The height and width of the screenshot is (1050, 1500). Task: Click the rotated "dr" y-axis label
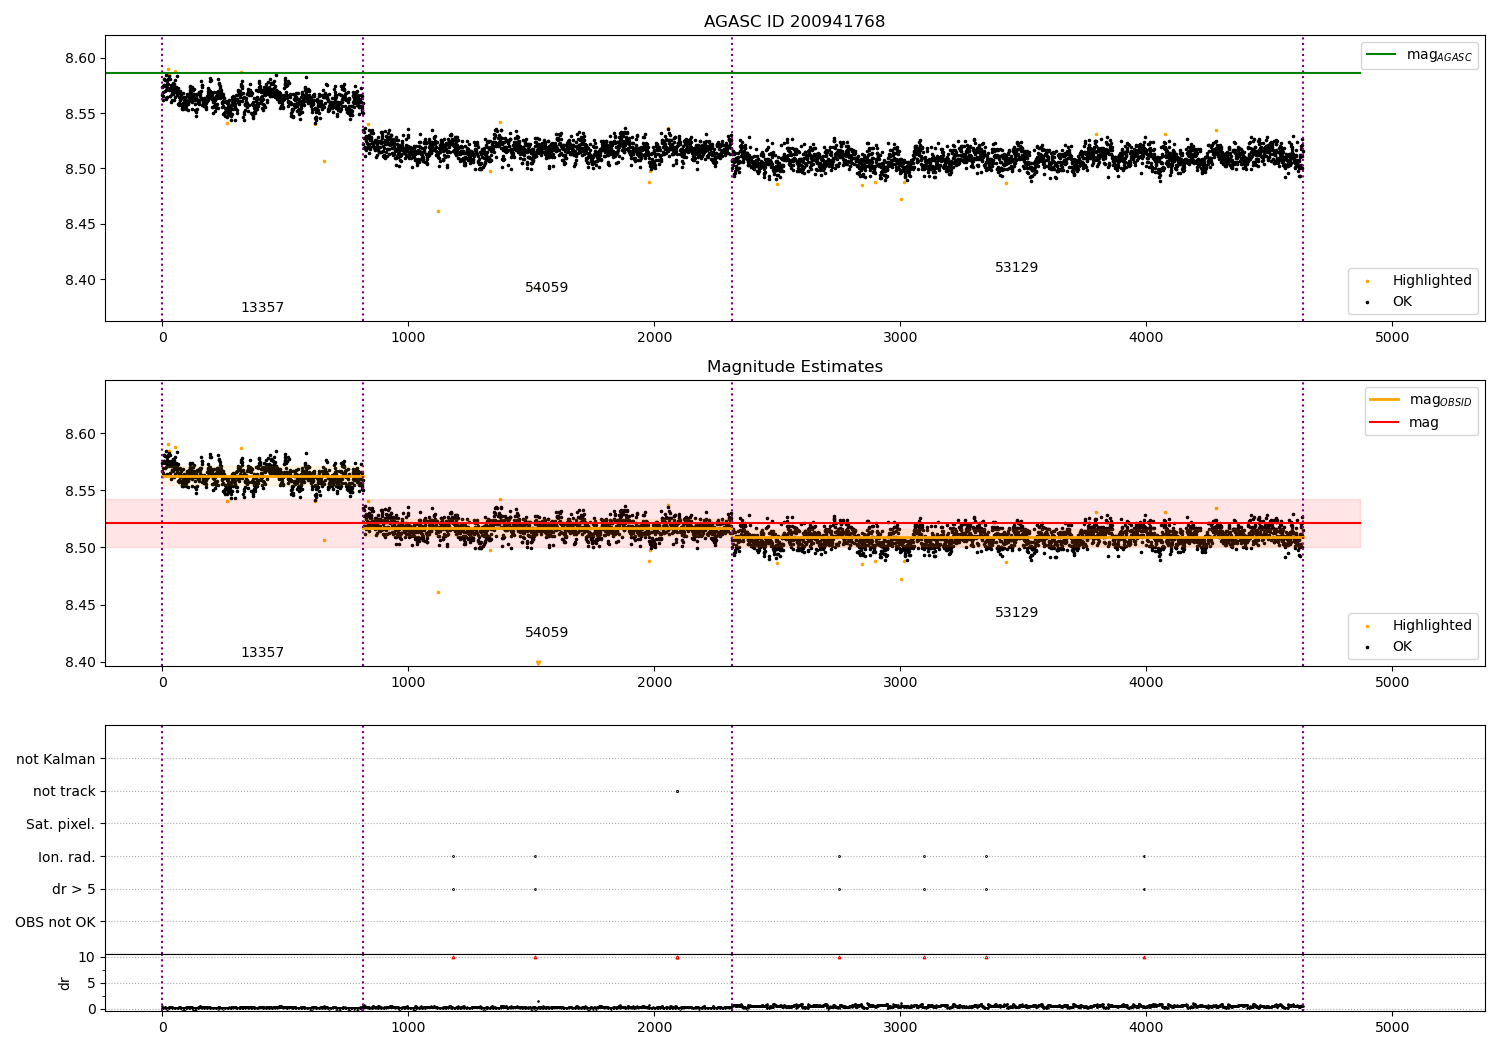[65, 983]
